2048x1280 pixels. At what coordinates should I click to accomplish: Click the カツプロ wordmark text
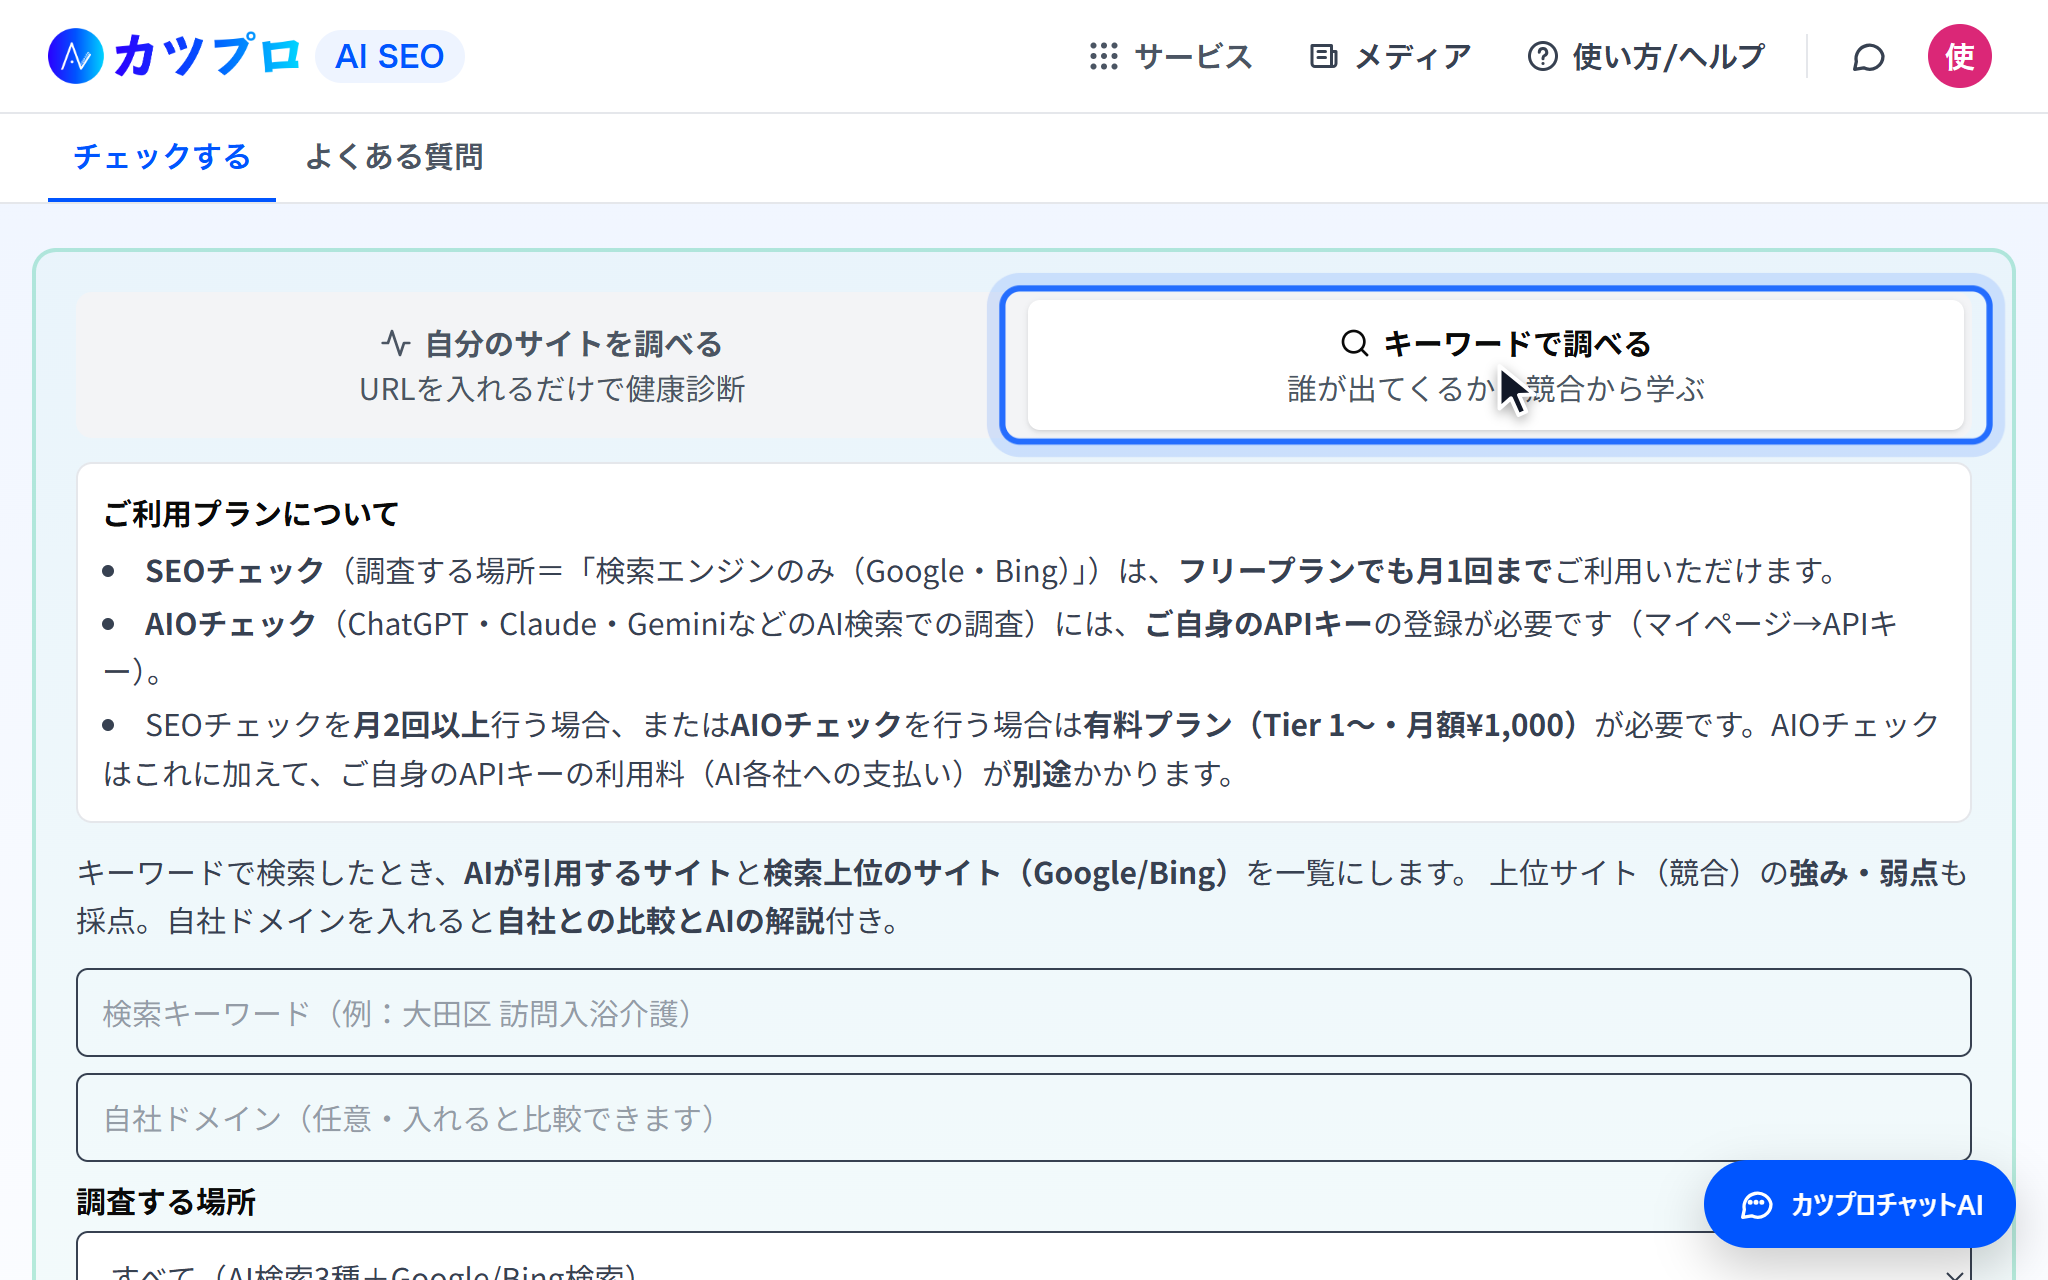[x=205, y=56]
